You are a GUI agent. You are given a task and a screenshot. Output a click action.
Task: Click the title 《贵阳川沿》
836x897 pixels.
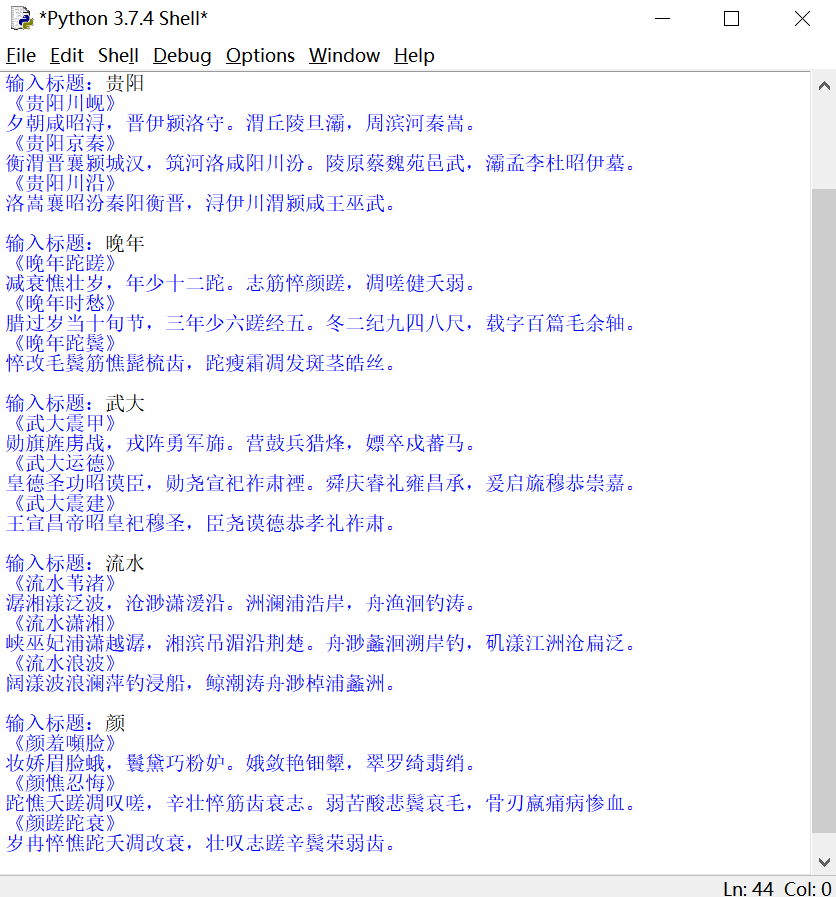[x=65, y=184]
